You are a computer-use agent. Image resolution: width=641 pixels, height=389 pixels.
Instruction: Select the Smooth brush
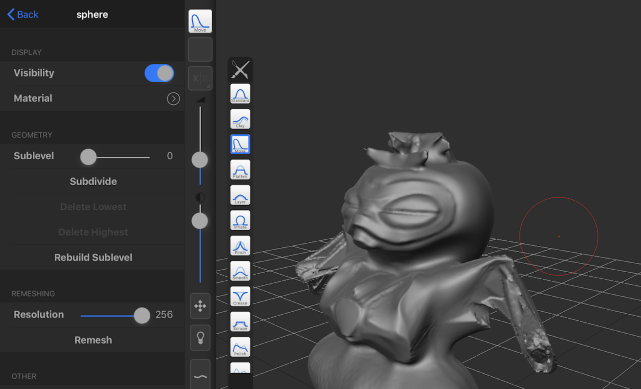pyautogui.click(x=240, y=271)
